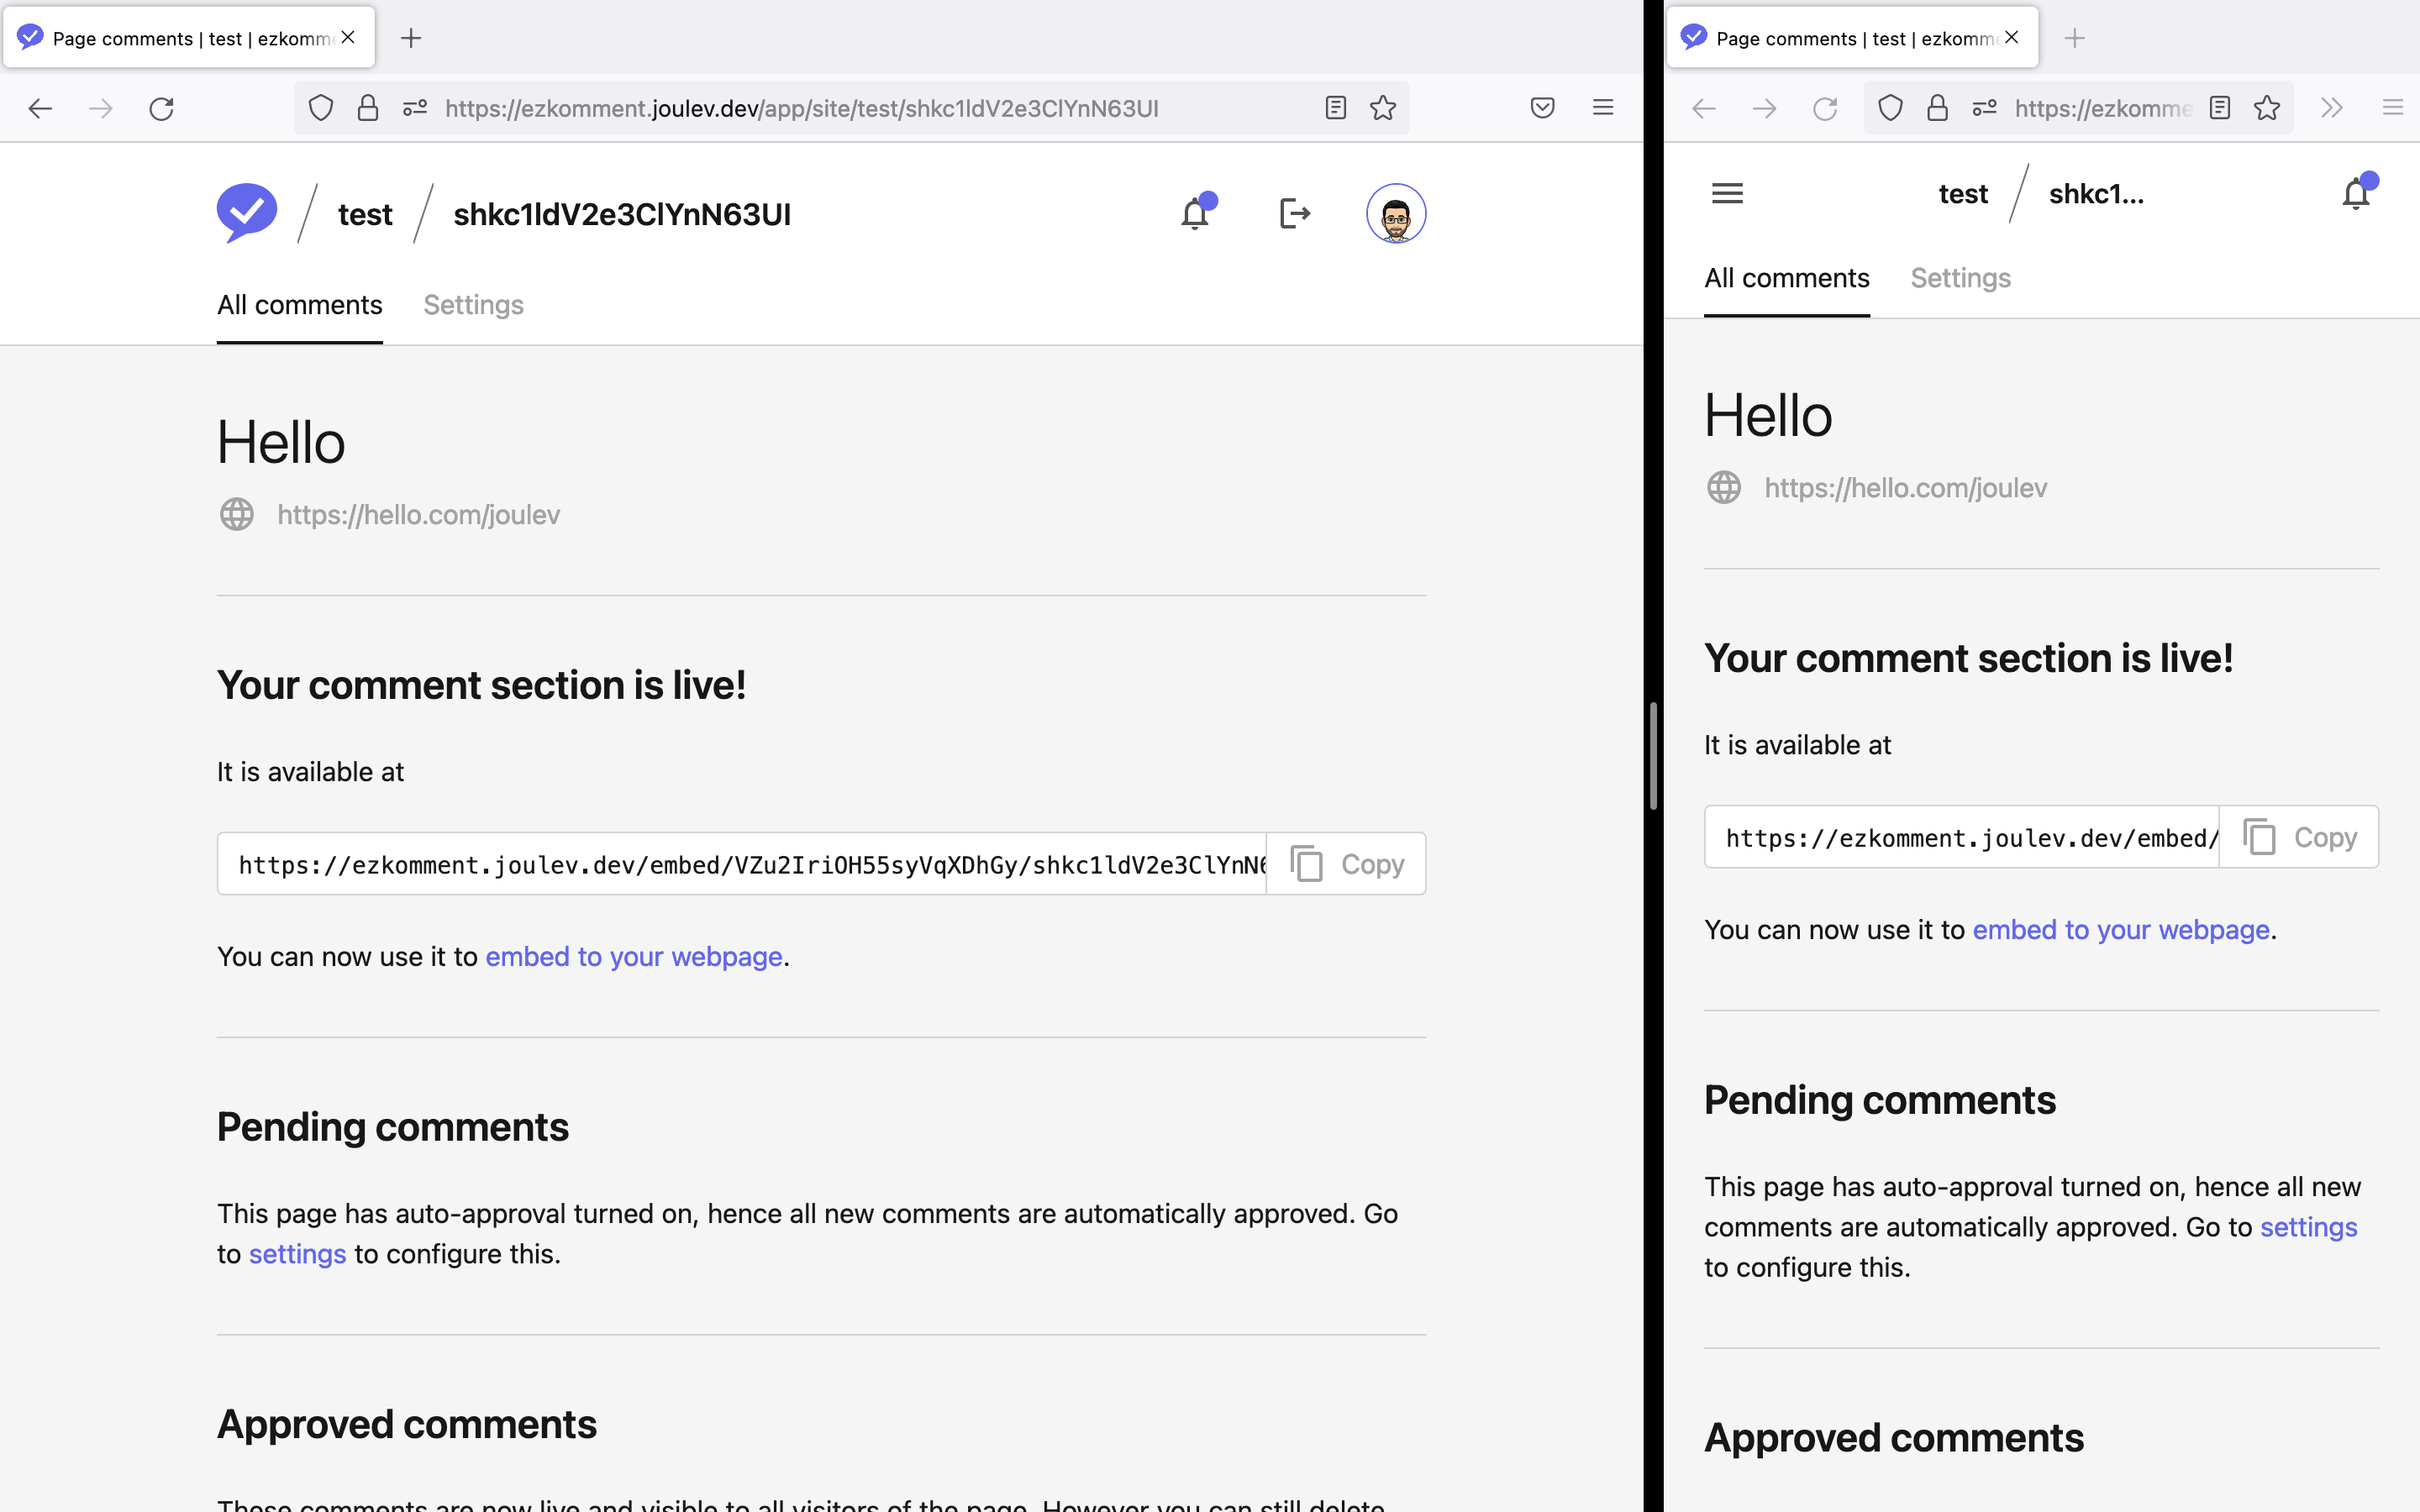Open Firefox application menu in left window

[1603, 108]
